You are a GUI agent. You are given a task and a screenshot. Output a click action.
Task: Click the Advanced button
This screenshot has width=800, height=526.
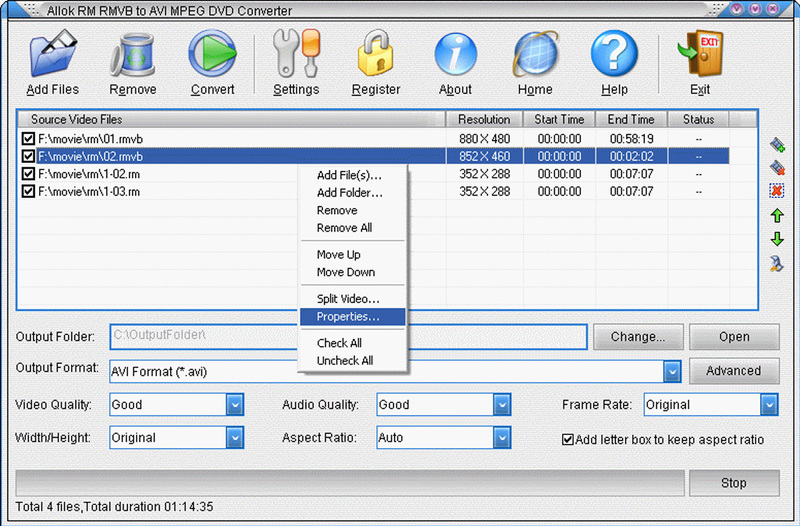734,371
